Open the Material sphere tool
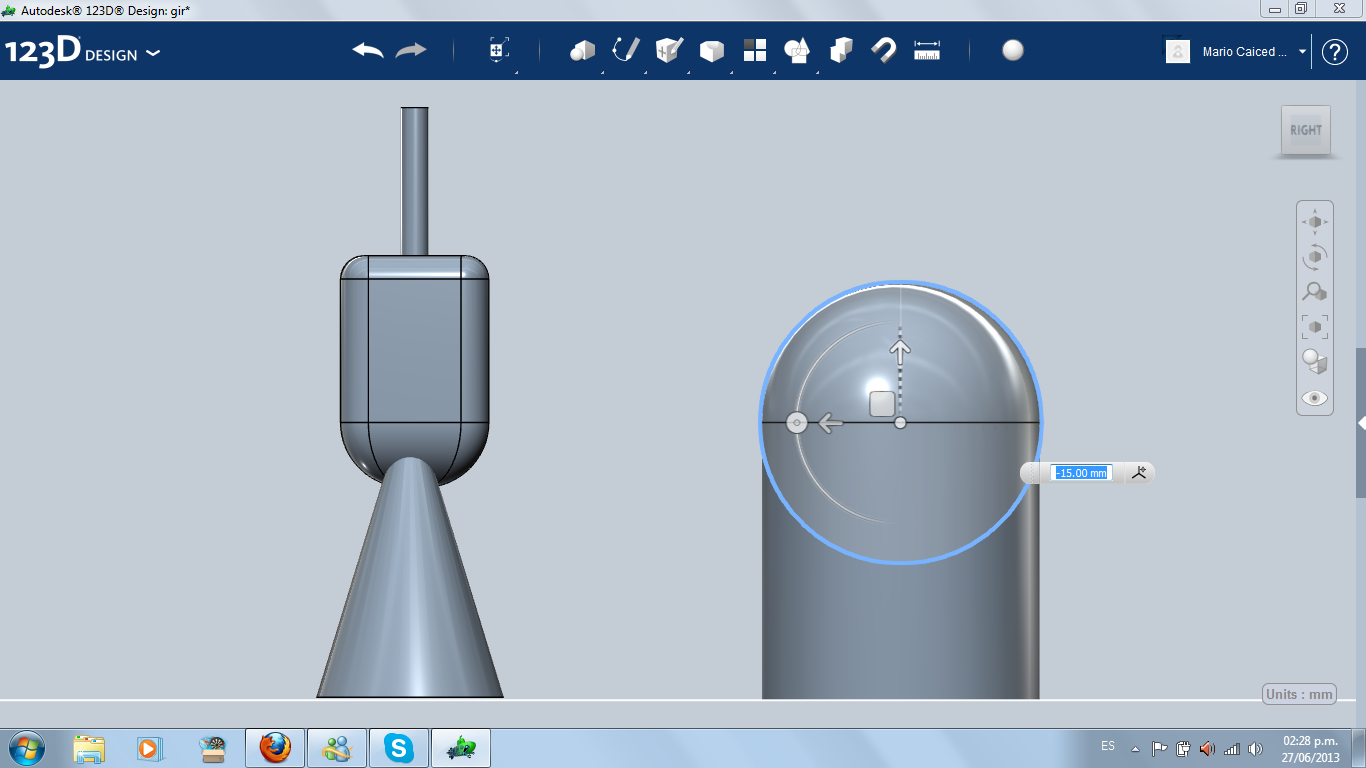The width and height of the screenshot is (1366, 768). click(1013, 50)
